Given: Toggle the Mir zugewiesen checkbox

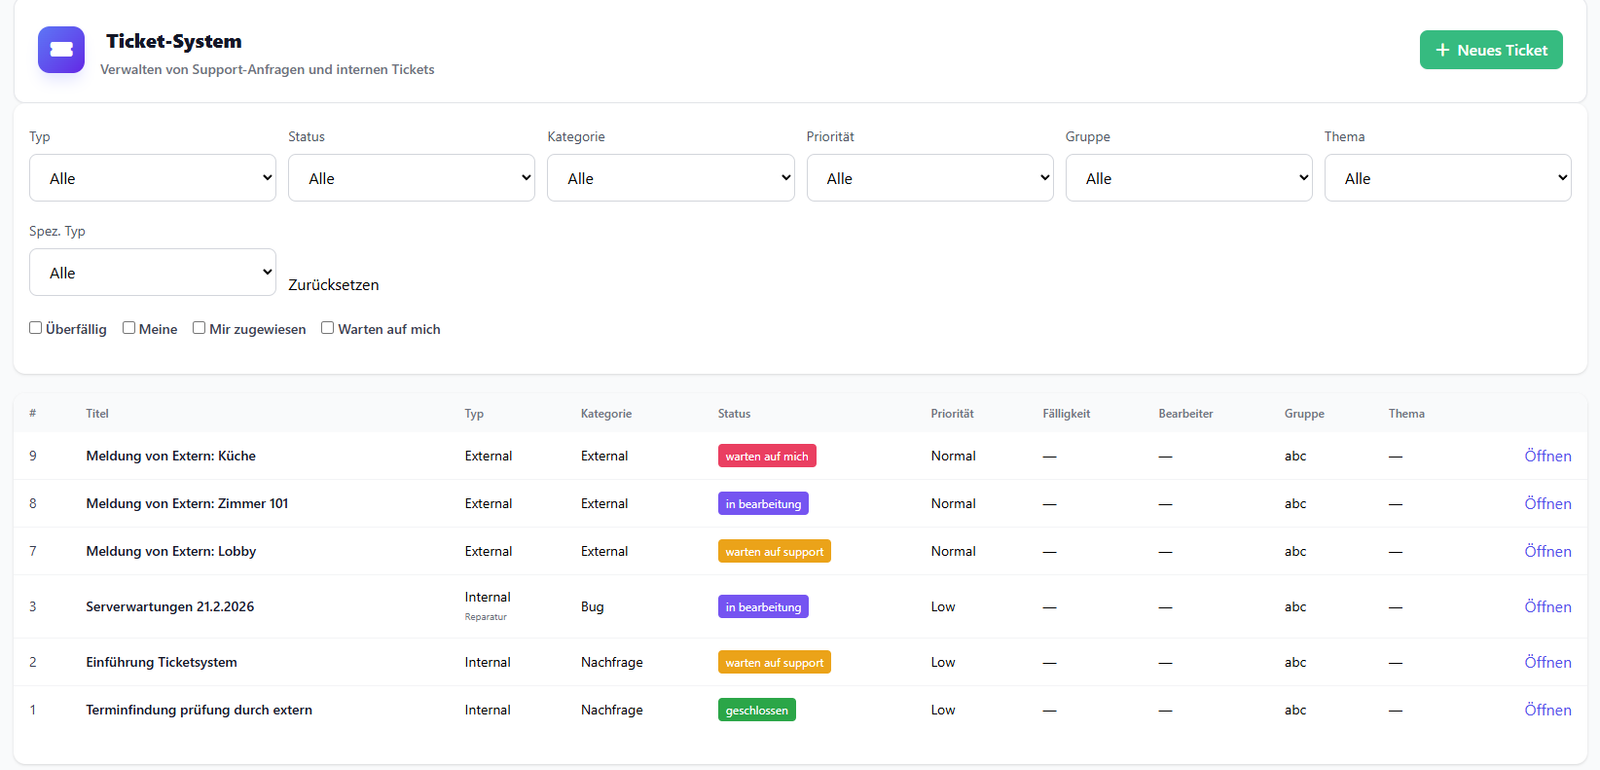Looking at the screenshot, I should click(199, 328).
